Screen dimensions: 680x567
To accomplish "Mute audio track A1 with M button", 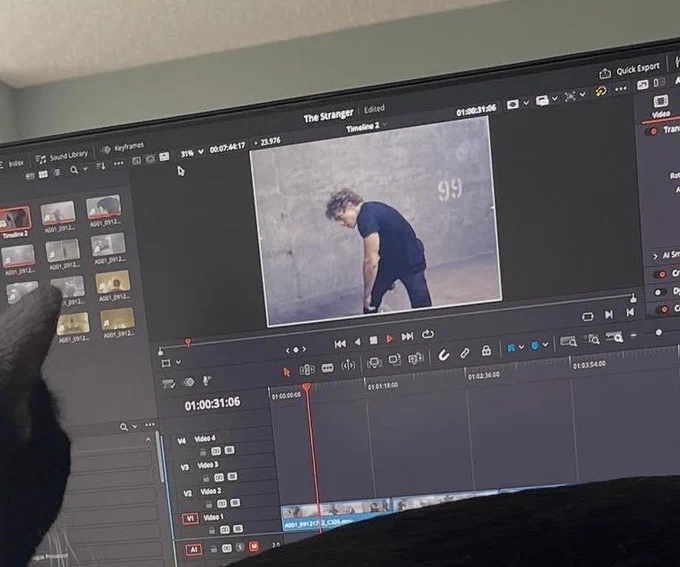I will click(253, 546).
